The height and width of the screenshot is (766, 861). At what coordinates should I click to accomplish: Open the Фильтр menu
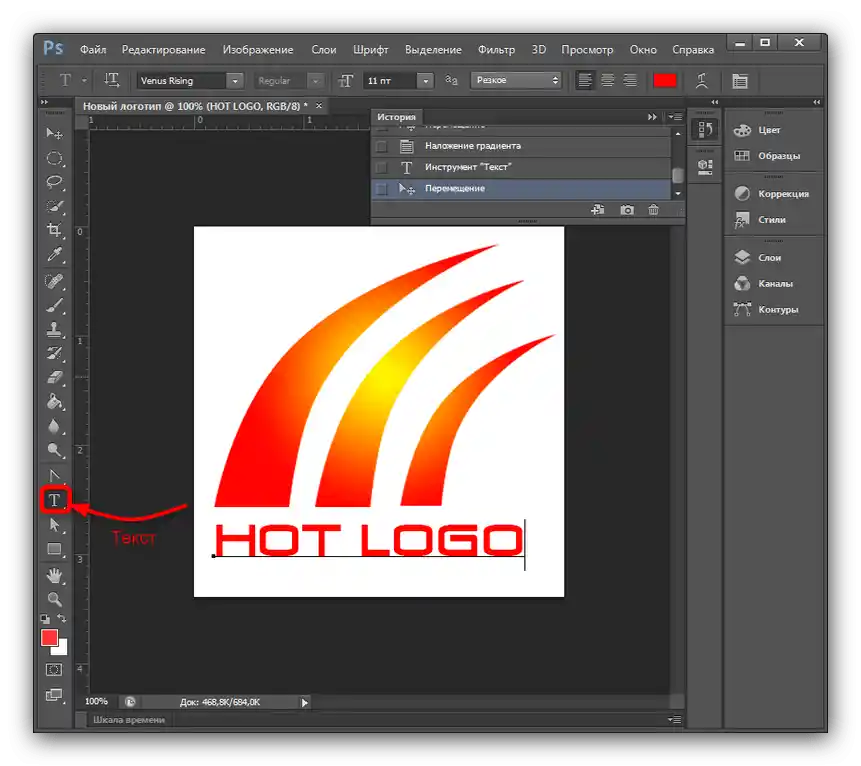[x=496, y=49]
